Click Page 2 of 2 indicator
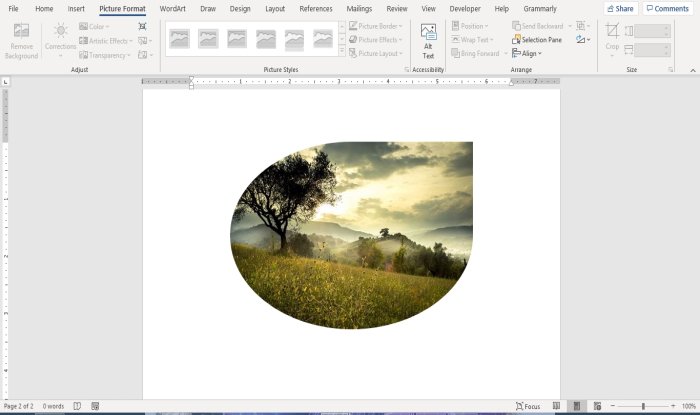 (18, 406)
